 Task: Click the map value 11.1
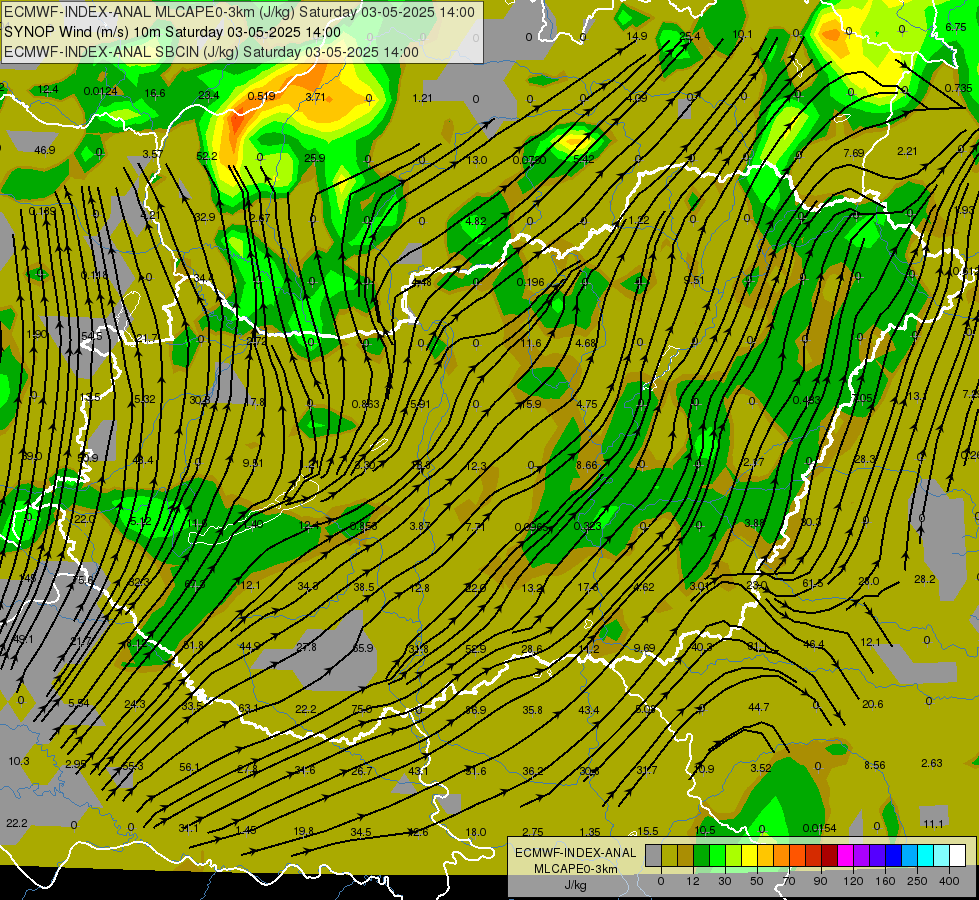point(933,824)
